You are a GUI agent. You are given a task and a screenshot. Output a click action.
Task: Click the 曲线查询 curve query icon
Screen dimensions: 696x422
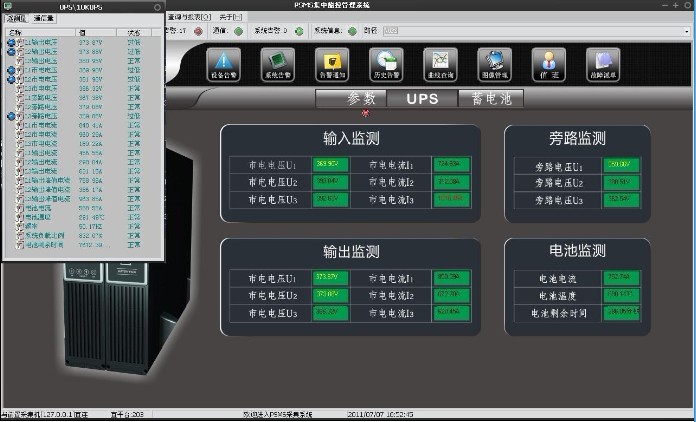(440, 65)
